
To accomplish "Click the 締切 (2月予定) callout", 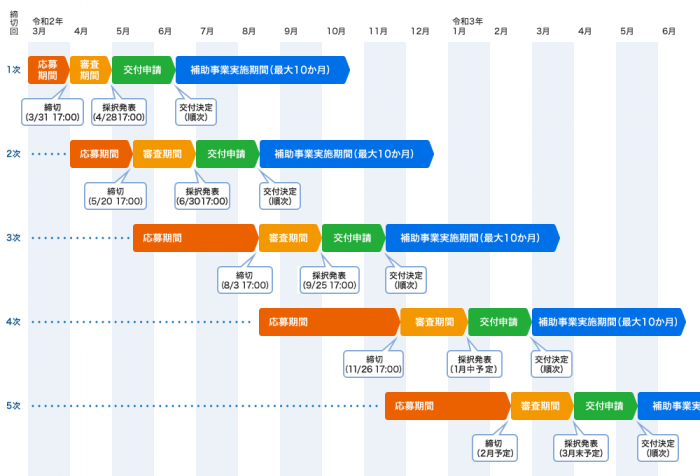I will [x=499, y=447].
